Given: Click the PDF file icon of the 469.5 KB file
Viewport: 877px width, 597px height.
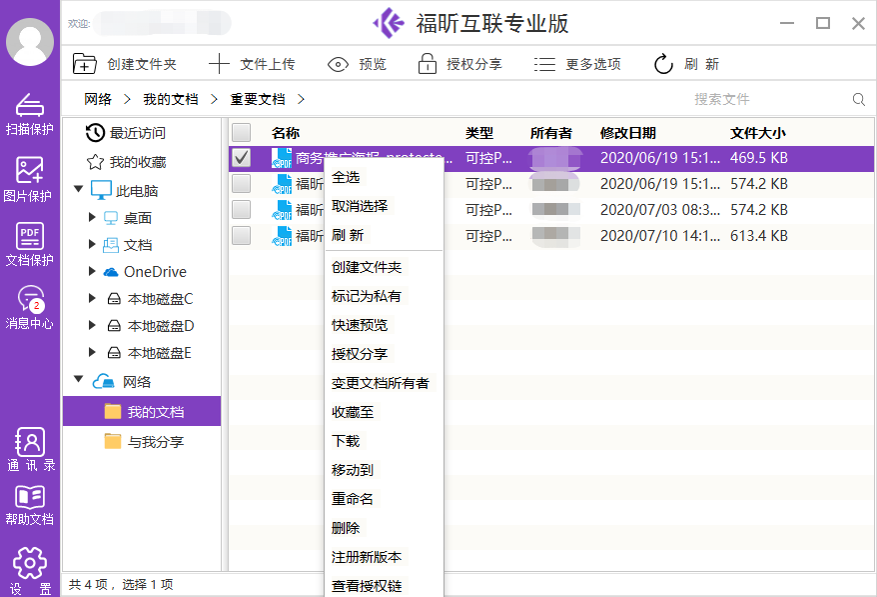Looking at the screenshot, I should click(x=281, y=158).
